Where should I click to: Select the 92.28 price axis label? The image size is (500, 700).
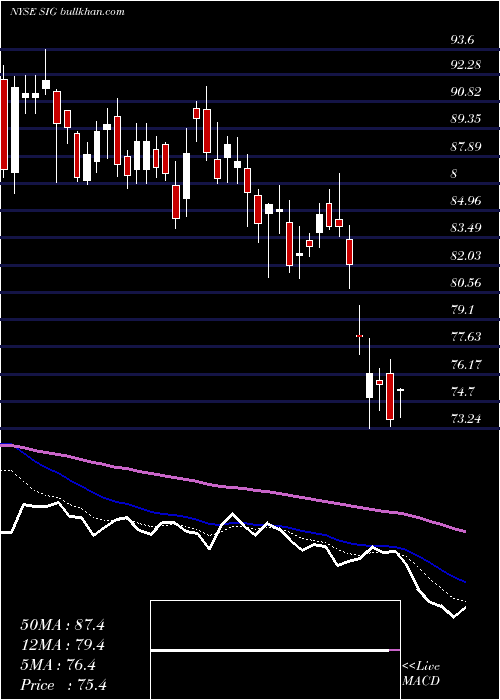point(466,65)
